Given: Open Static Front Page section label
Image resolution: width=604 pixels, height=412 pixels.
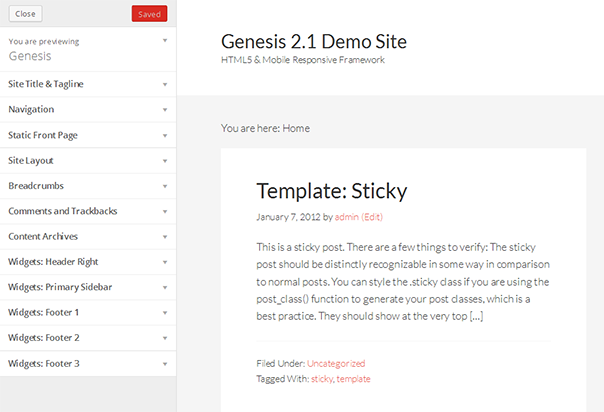Looking at the screenshot, I should [43, 135].
